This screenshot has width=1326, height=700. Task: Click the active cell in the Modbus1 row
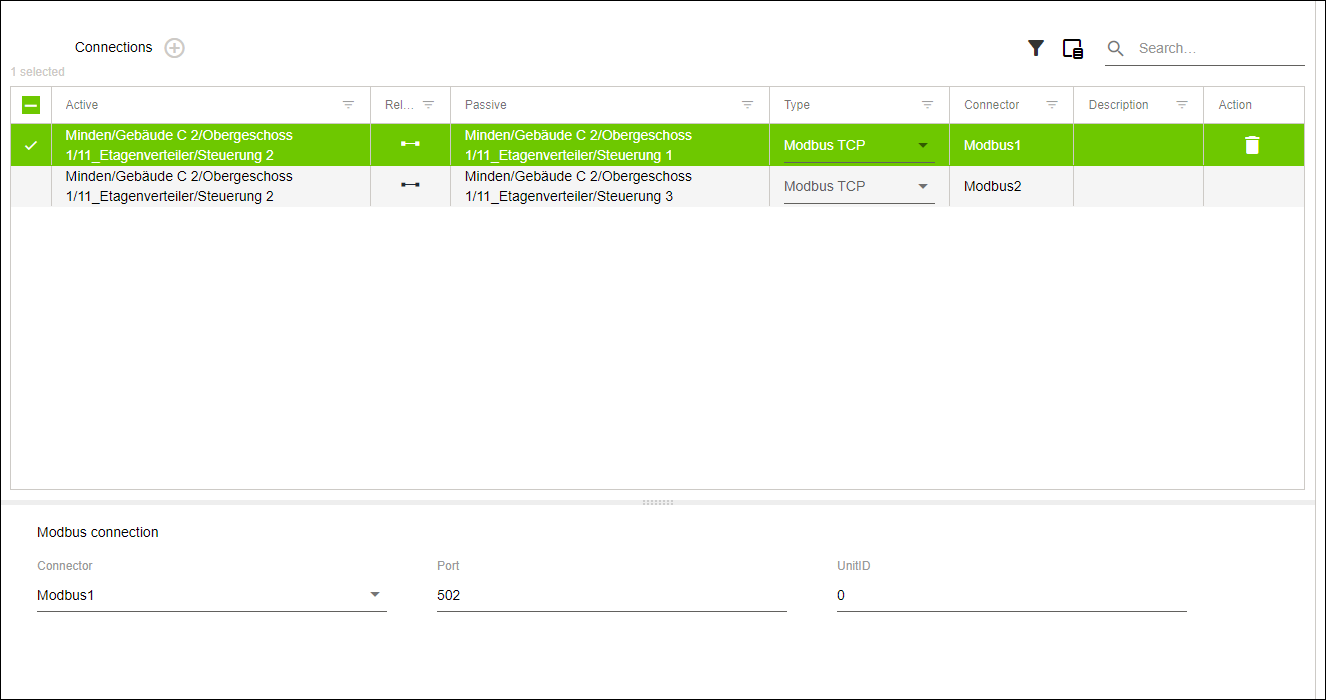point(211,145)
